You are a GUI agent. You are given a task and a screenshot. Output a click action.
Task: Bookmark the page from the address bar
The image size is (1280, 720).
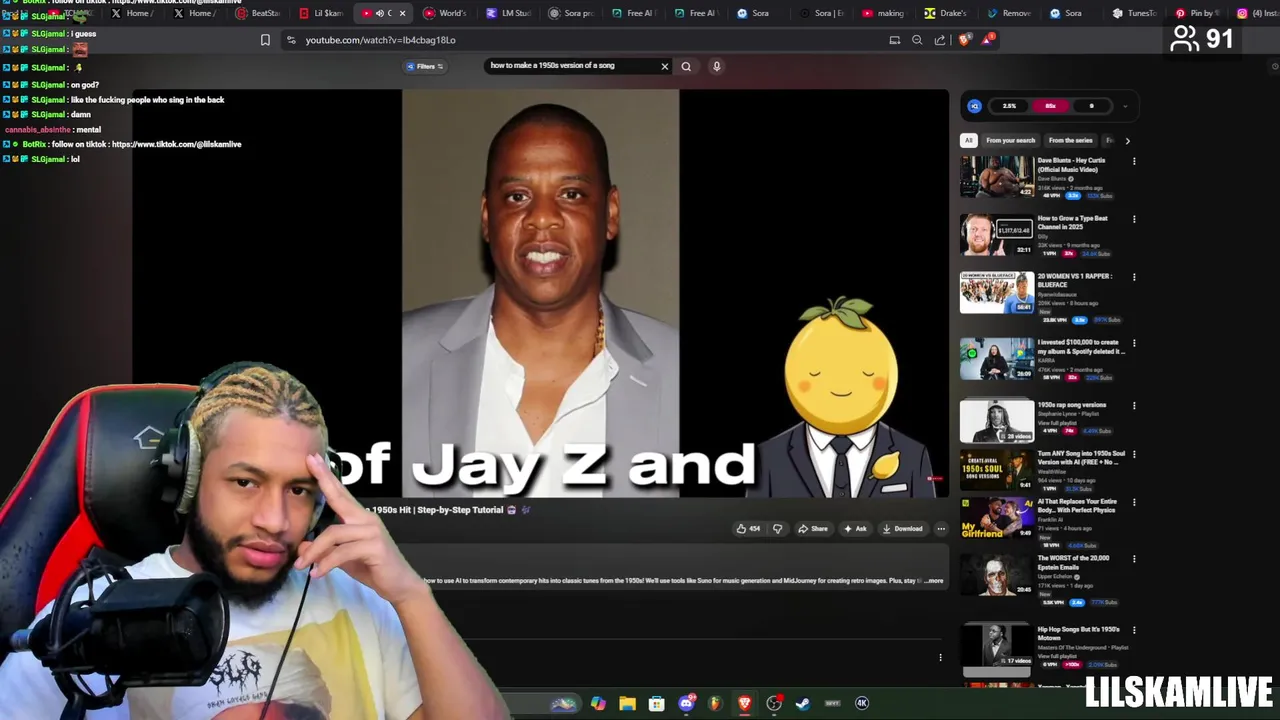[265, 40]
